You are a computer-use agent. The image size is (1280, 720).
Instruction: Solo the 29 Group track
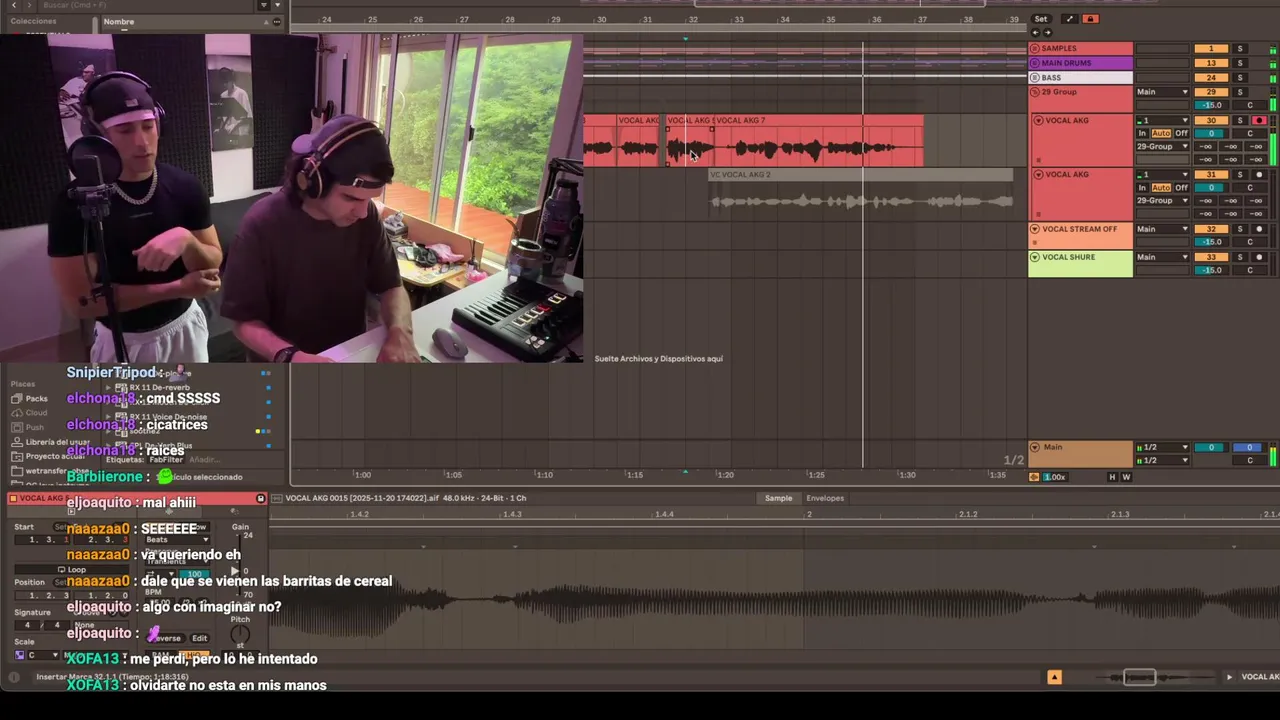click(x=1240, y=92)
